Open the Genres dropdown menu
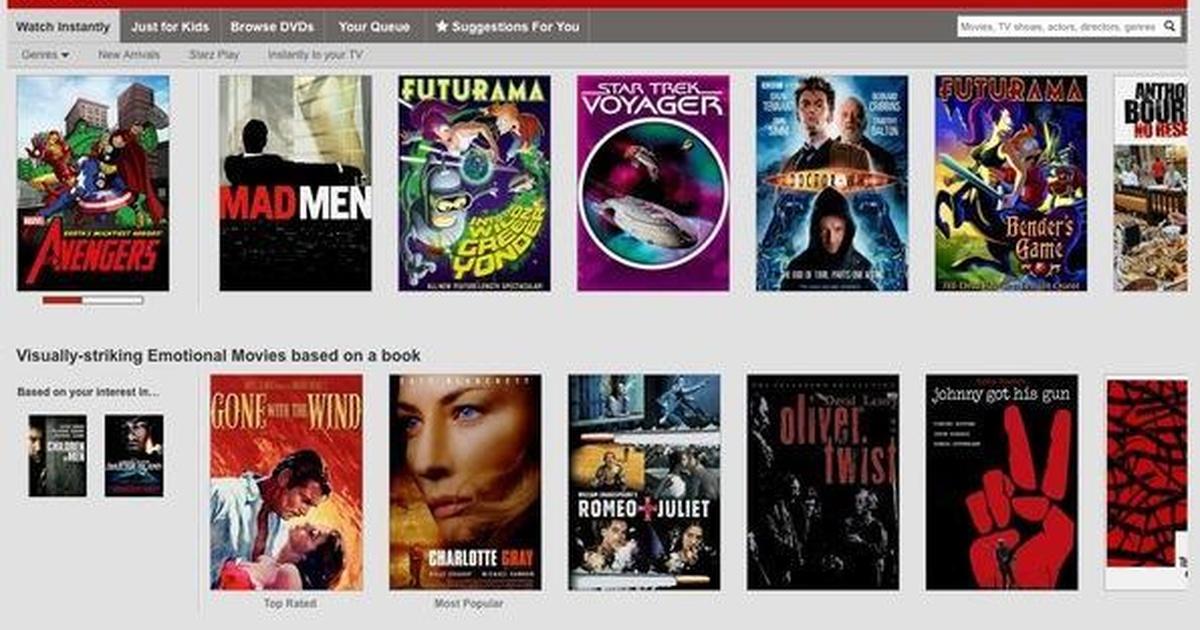Screen dimensions: 1200x630 tap(45, 55)
